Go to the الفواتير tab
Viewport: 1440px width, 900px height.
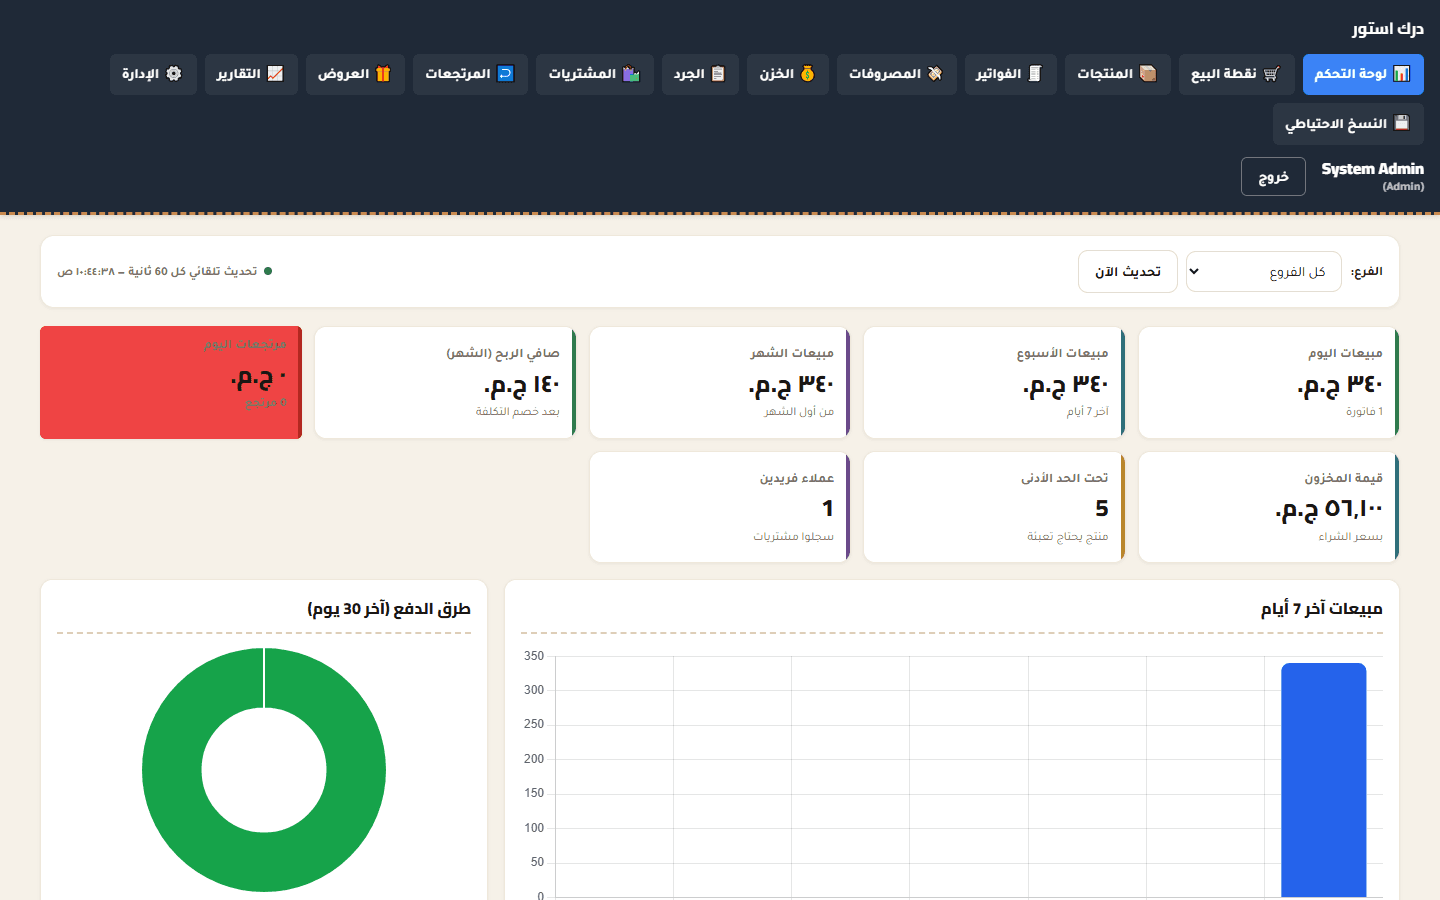pyautogui.click(x=1011, y=74)
